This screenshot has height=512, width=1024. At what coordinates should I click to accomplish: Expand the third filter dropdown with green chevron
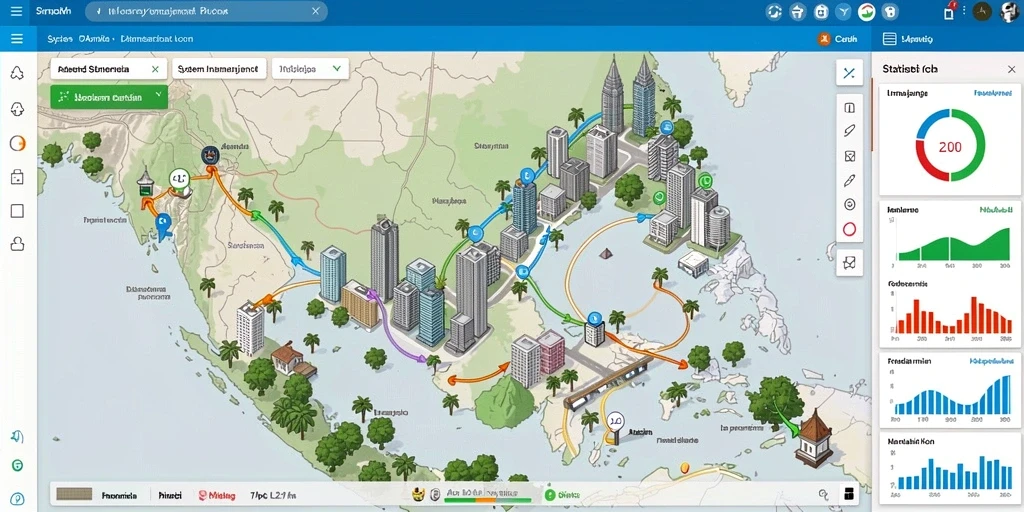337,68
